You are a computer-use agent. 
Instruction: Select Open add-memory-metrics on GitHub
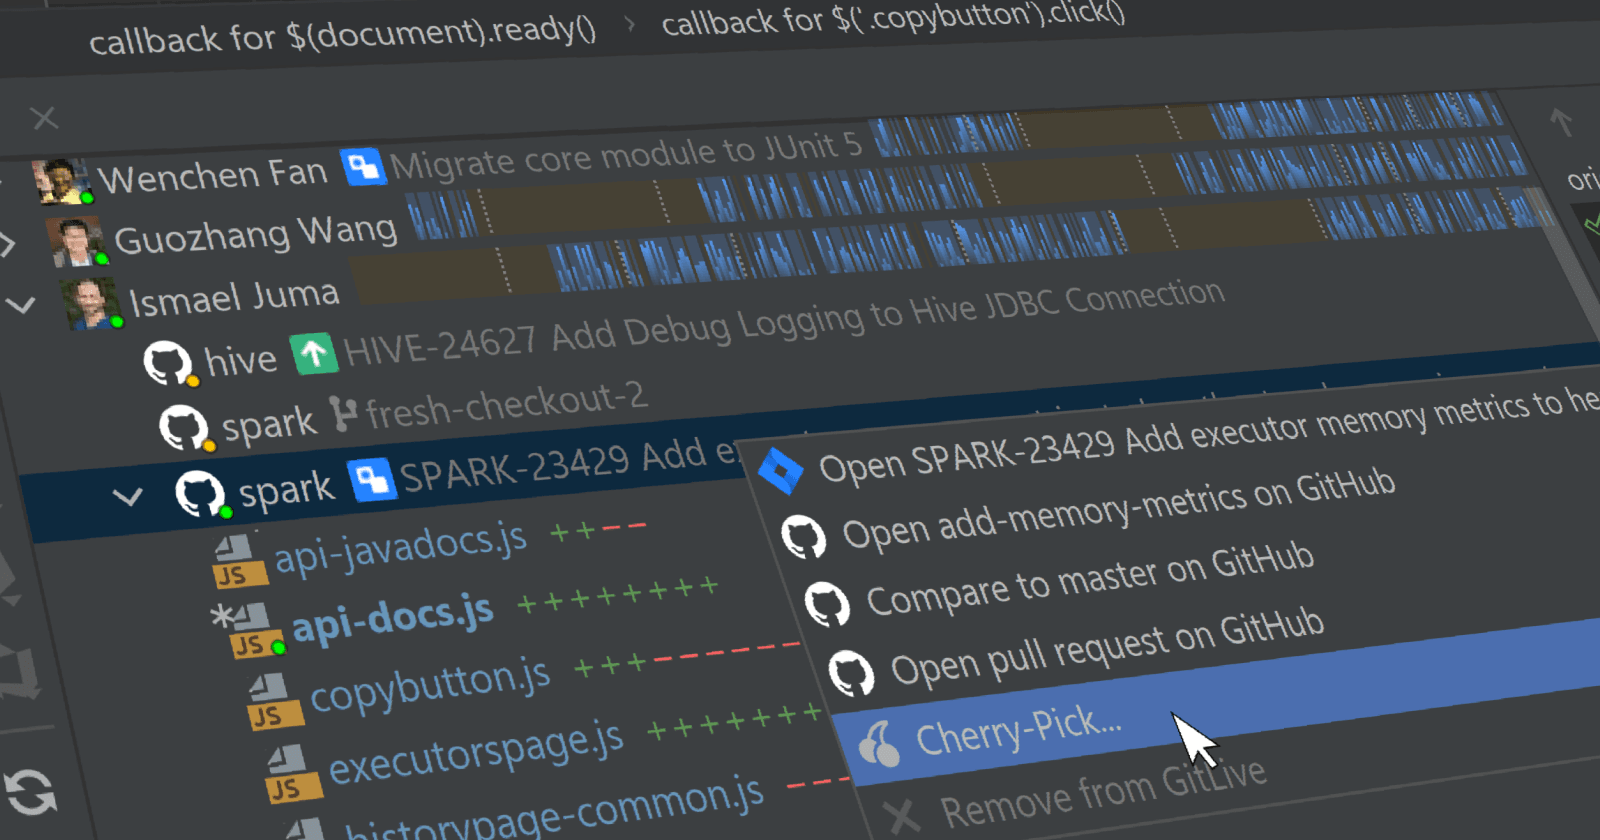tap(1117, 510)
